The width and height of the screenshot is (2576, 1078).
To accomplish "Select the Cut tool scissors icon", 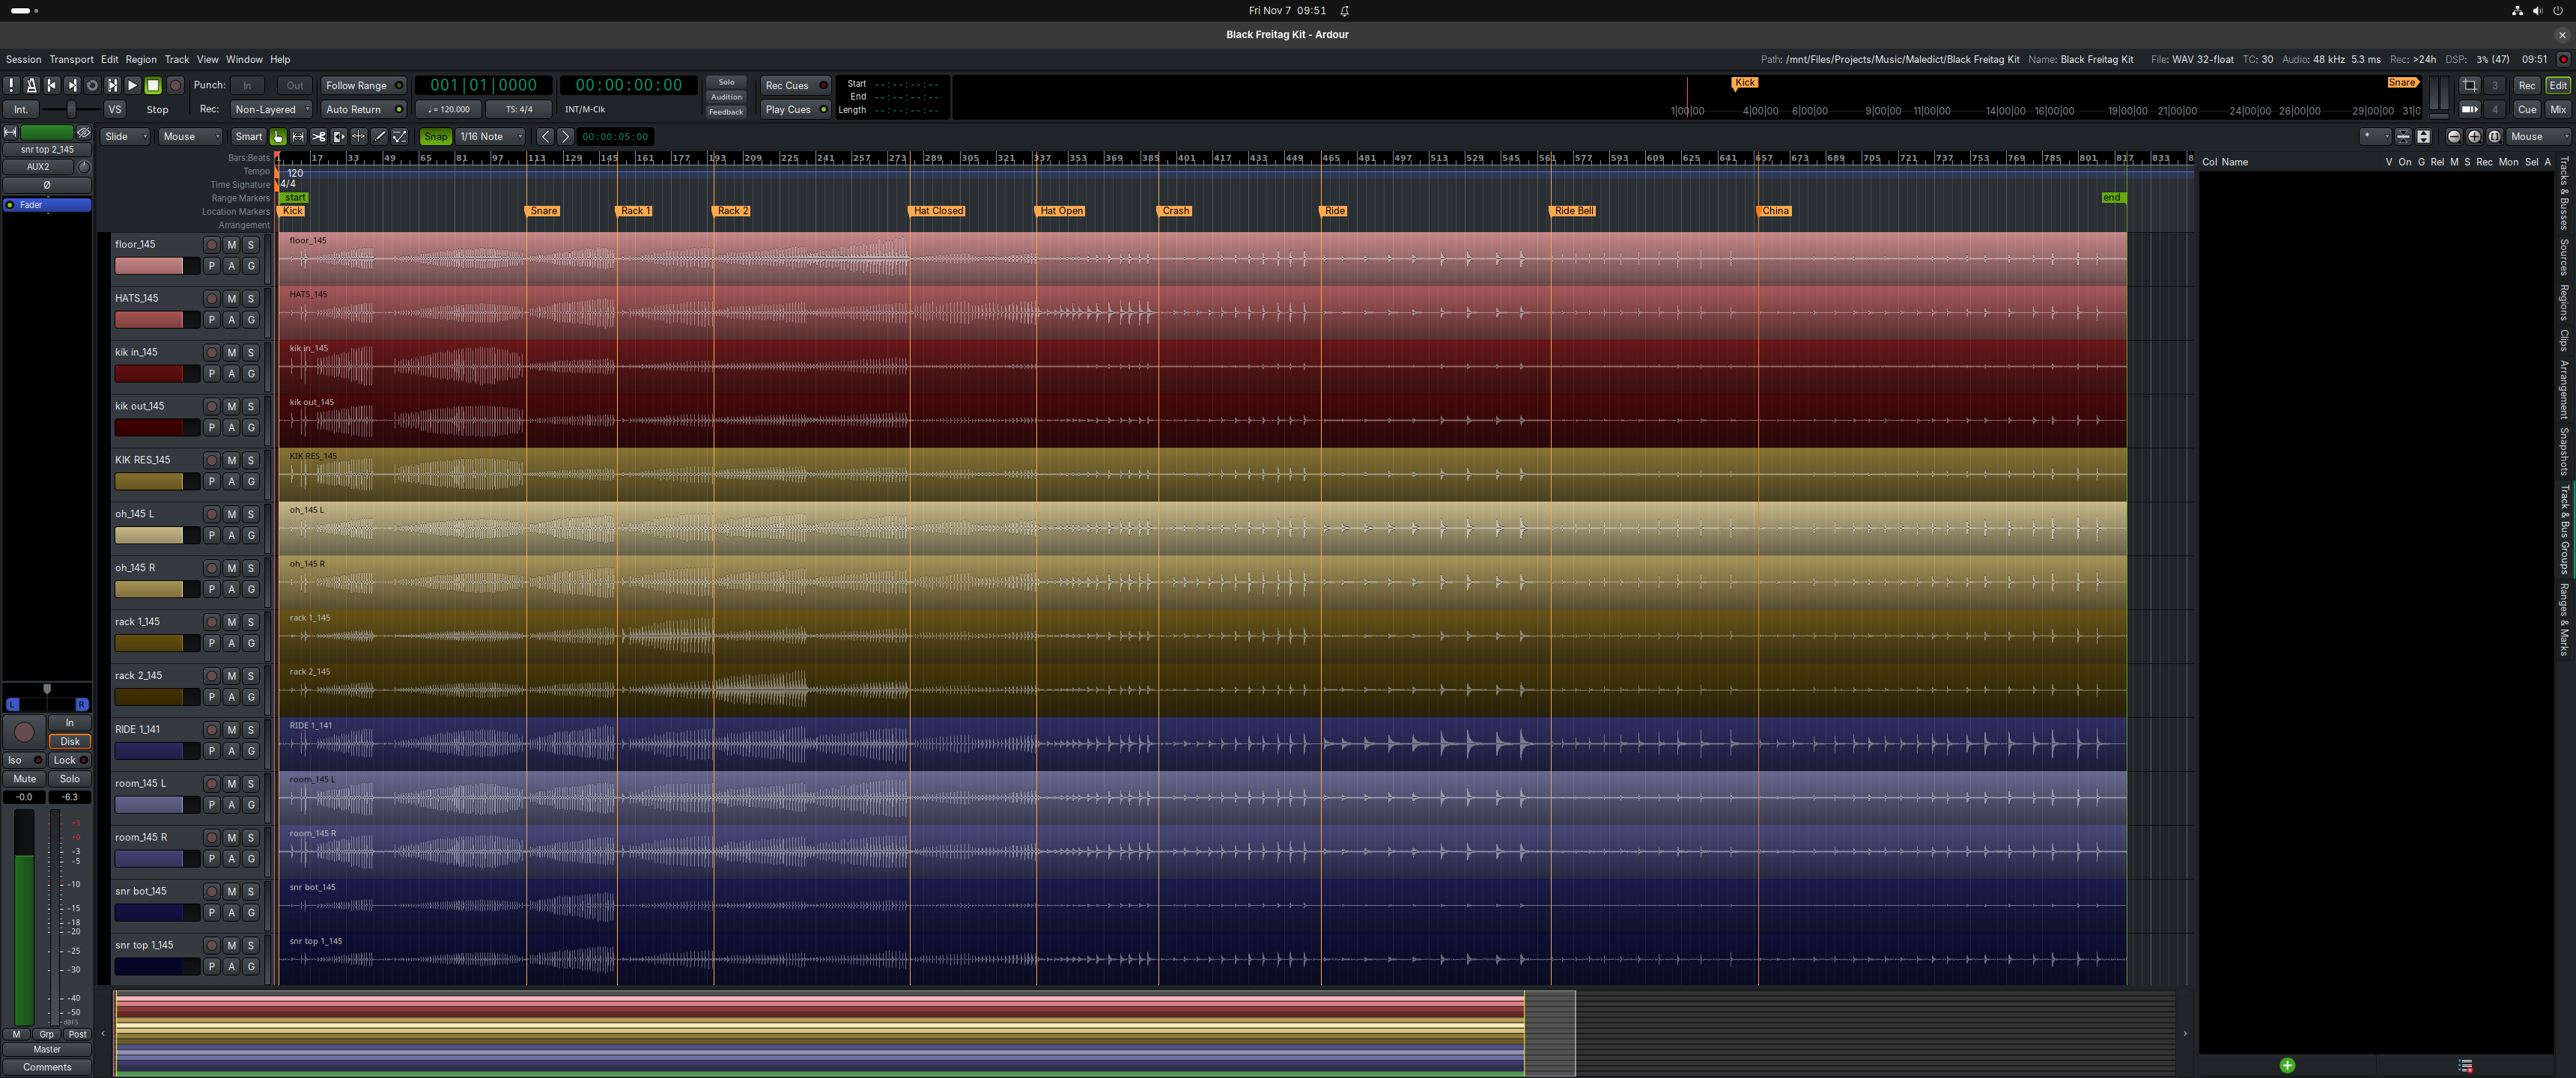I will (x=318, y=137).
